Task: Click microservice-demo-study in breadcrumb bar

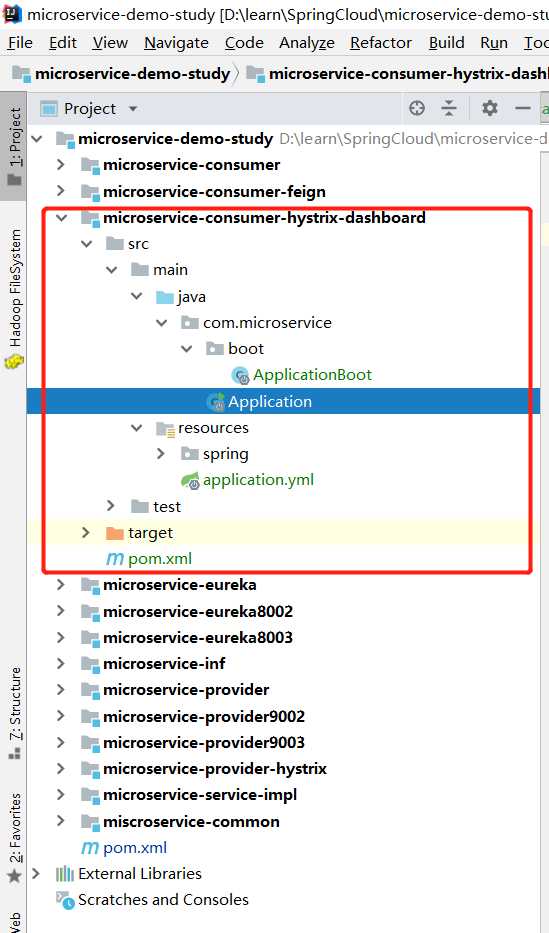Action: coord(132,74)
